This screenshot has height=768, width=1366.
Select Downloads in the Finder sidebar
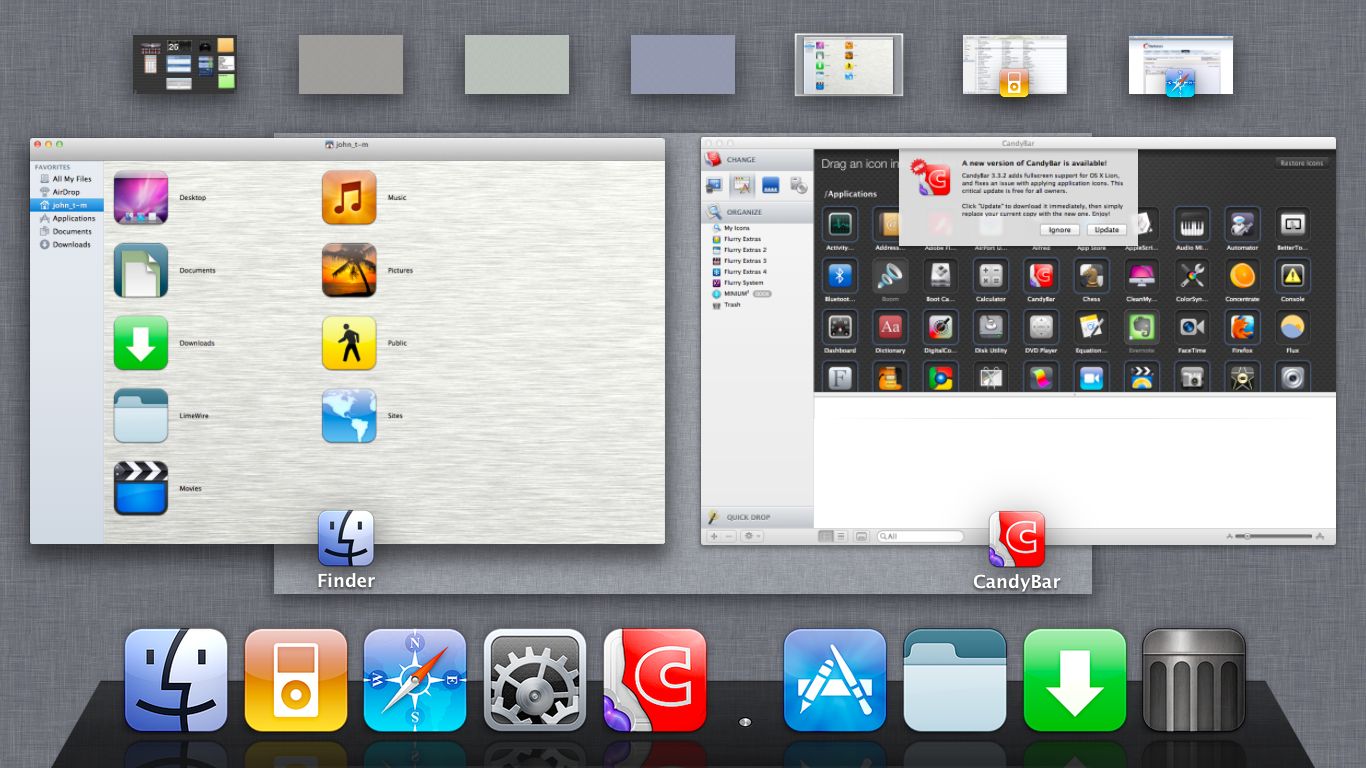point(66,244)
